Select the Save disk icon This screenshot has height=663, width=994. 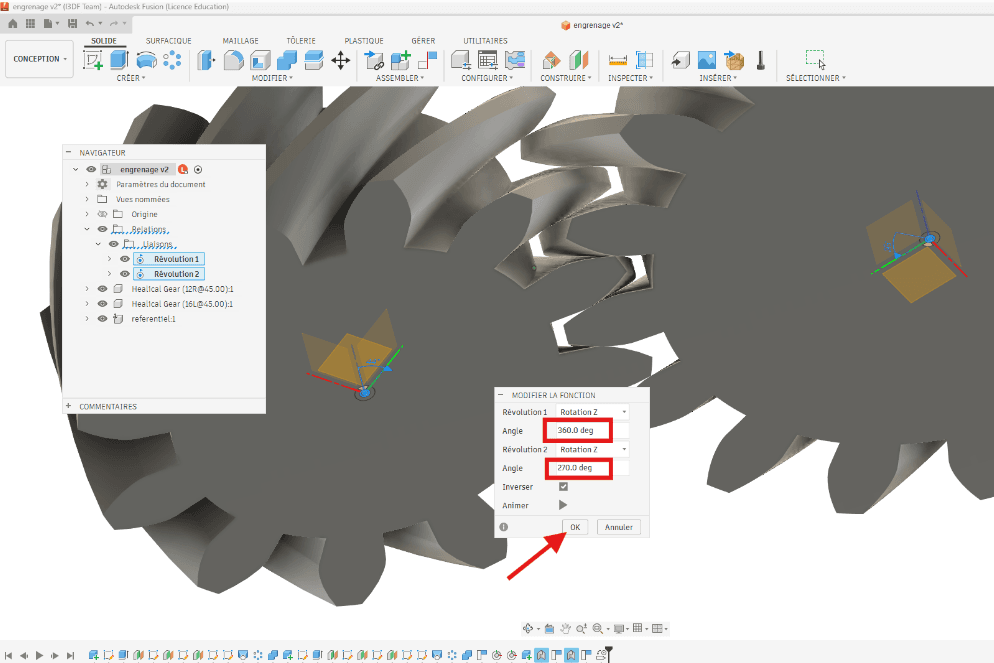coord(72,23)
